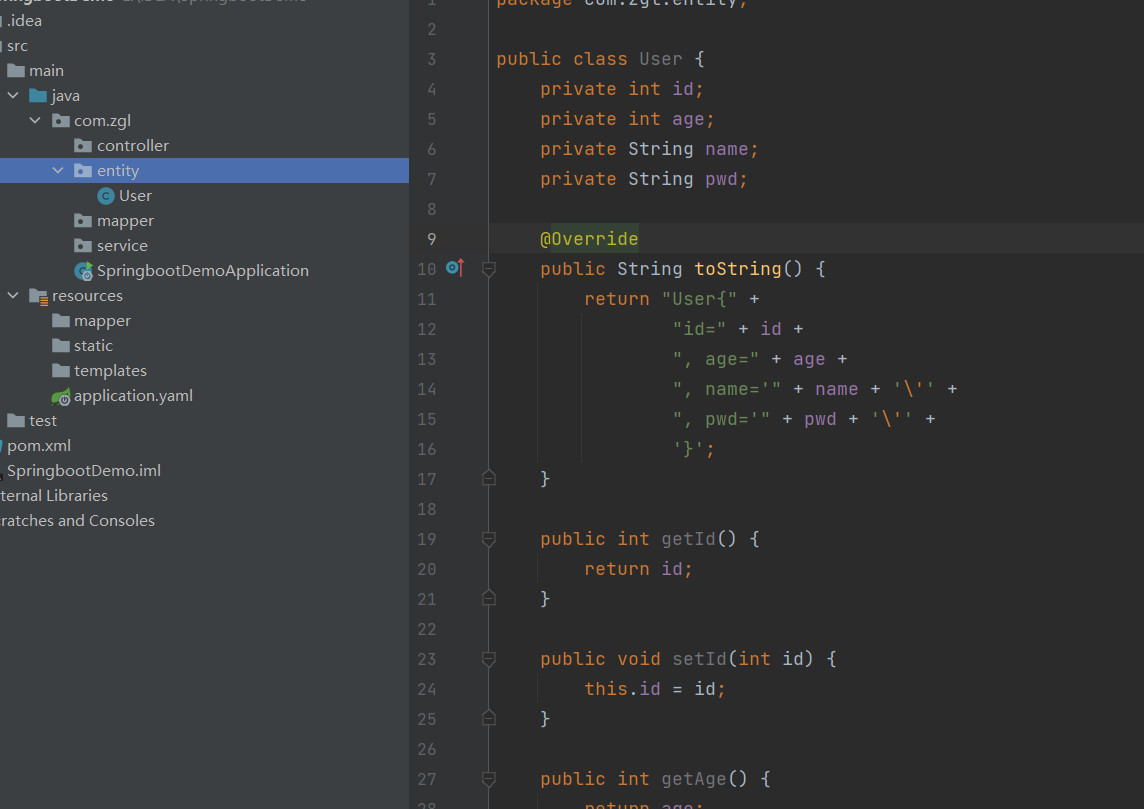Viewport: 1144px width, 809px height.
Task: Select the static folder under resources
Action: (x=93, y=346)
